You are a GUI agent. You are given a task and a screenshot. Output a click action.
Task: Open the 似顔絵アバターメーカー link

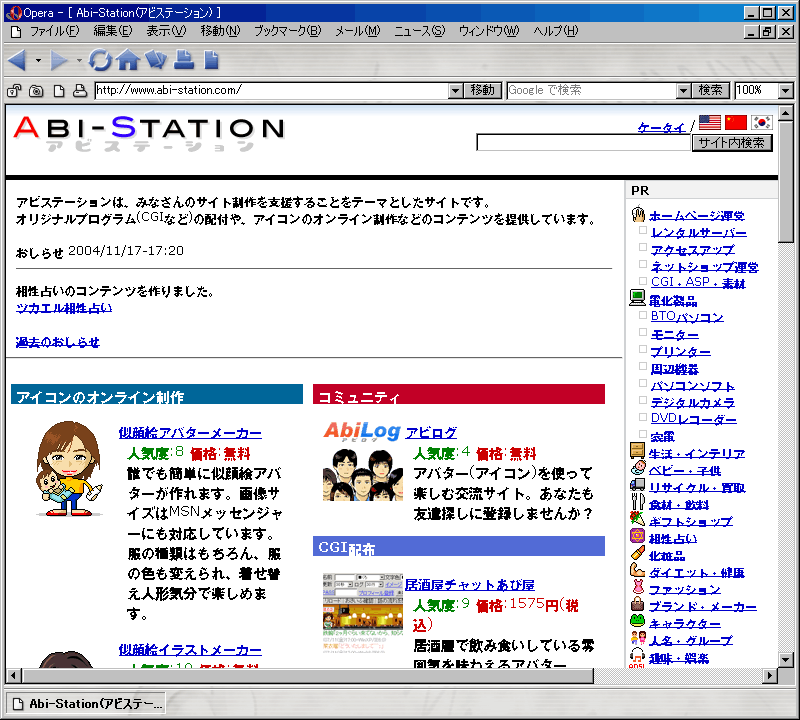point(190,433)
